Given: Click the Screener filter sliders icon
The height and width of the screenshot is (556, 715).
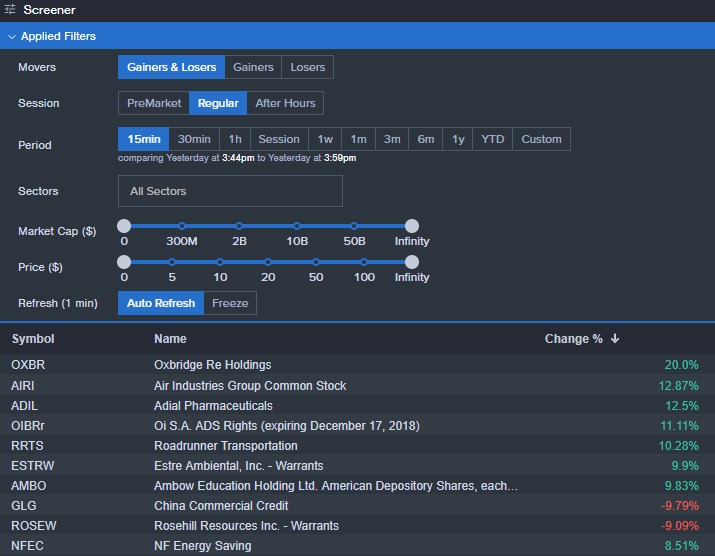Looking at the screenshot, I should click(10, 9).
